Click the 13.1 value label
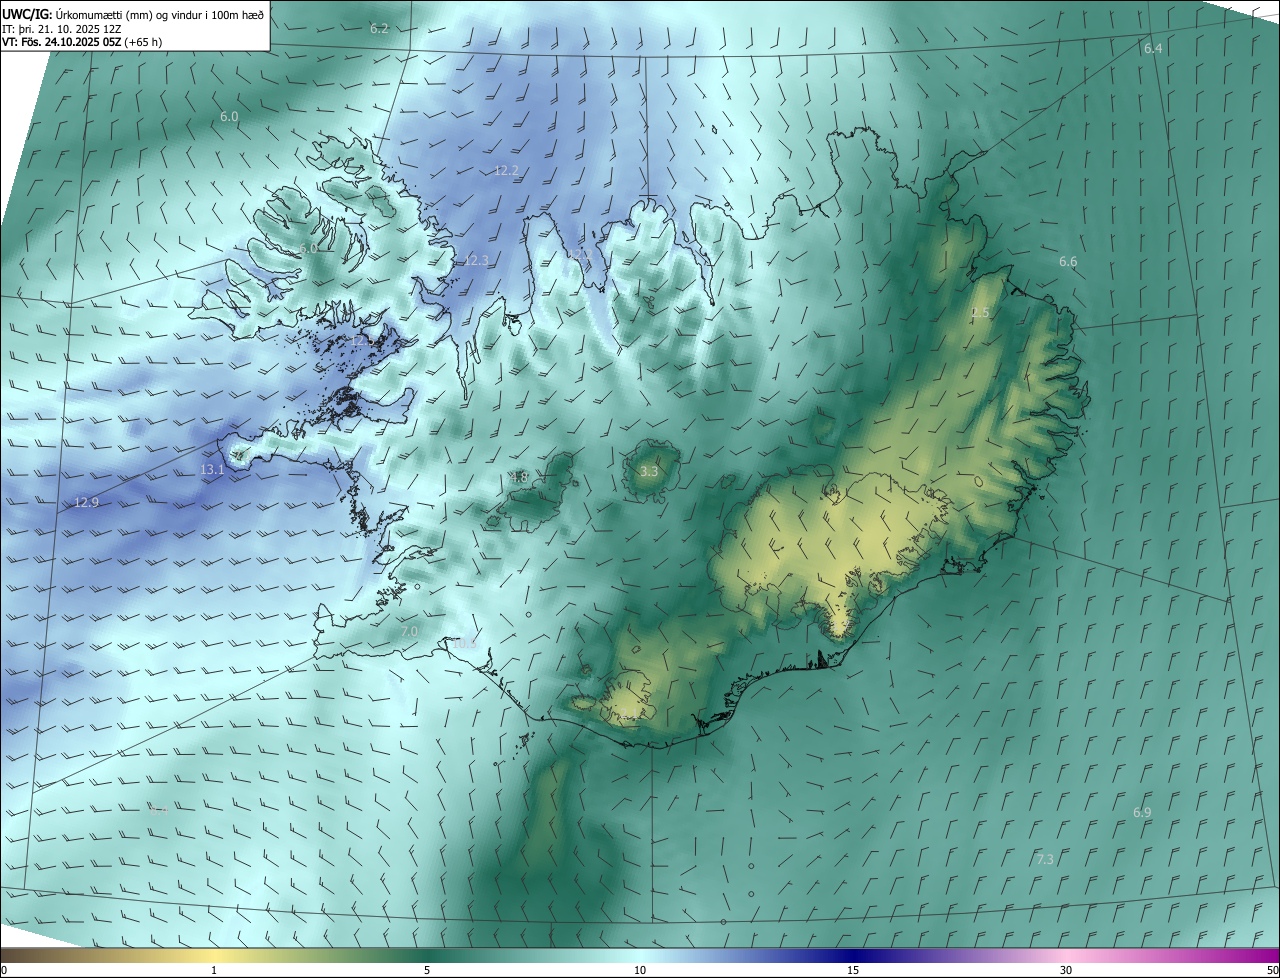Viewport: 1280px width, 978px height. point(212,469)
